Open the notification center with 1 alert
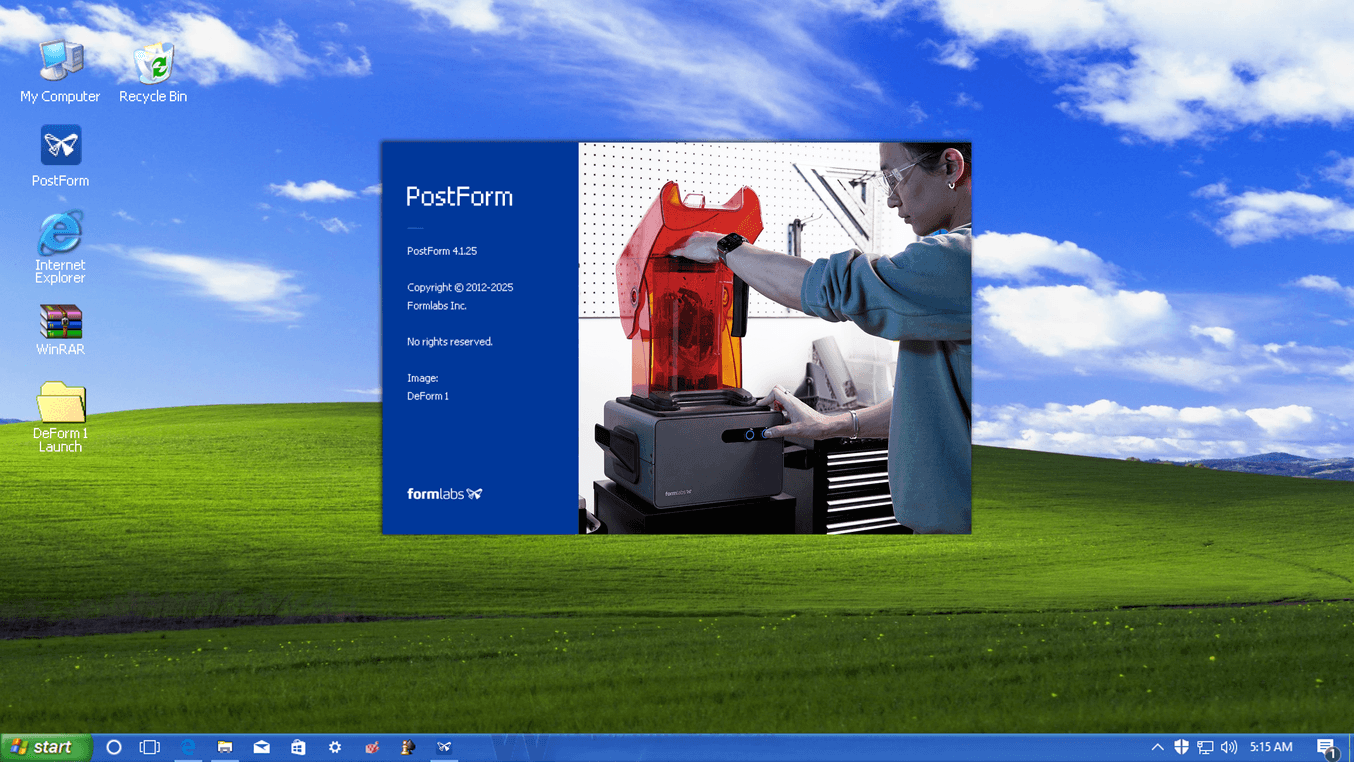 pos(1326,747)
